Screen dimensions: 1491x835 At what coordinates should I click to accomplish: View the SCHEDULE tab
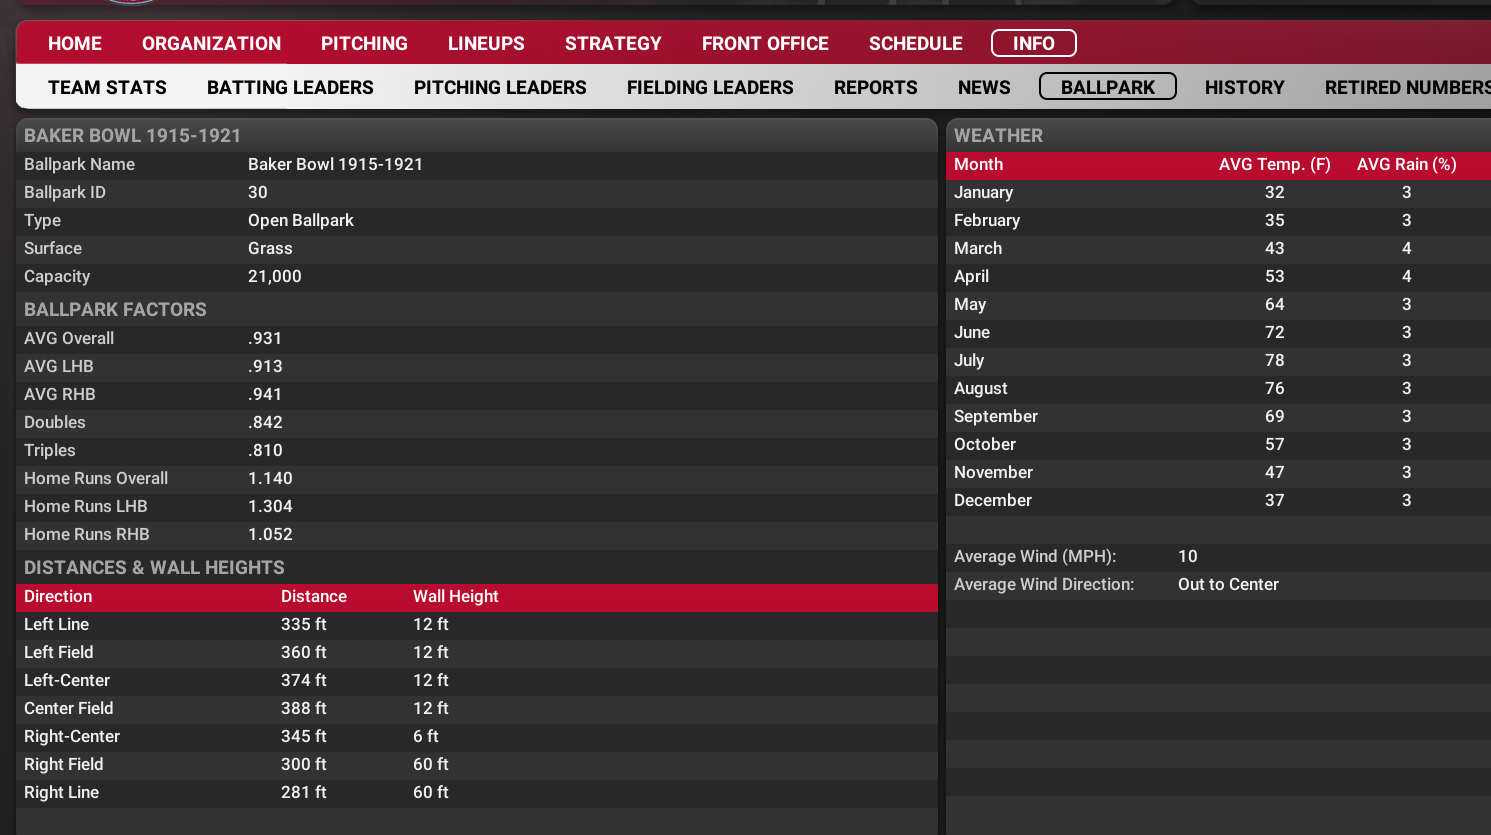coord(915,44)
